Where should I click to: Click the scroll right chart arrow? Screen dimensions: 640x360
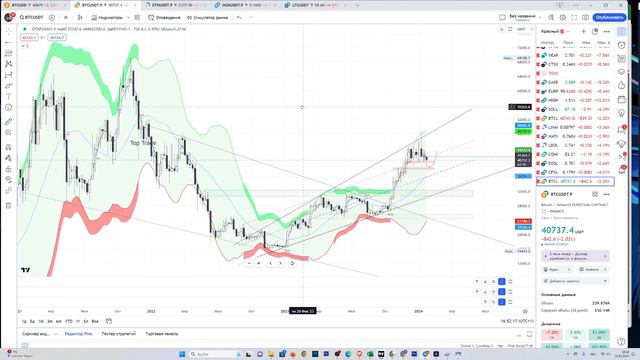[280, 263]
